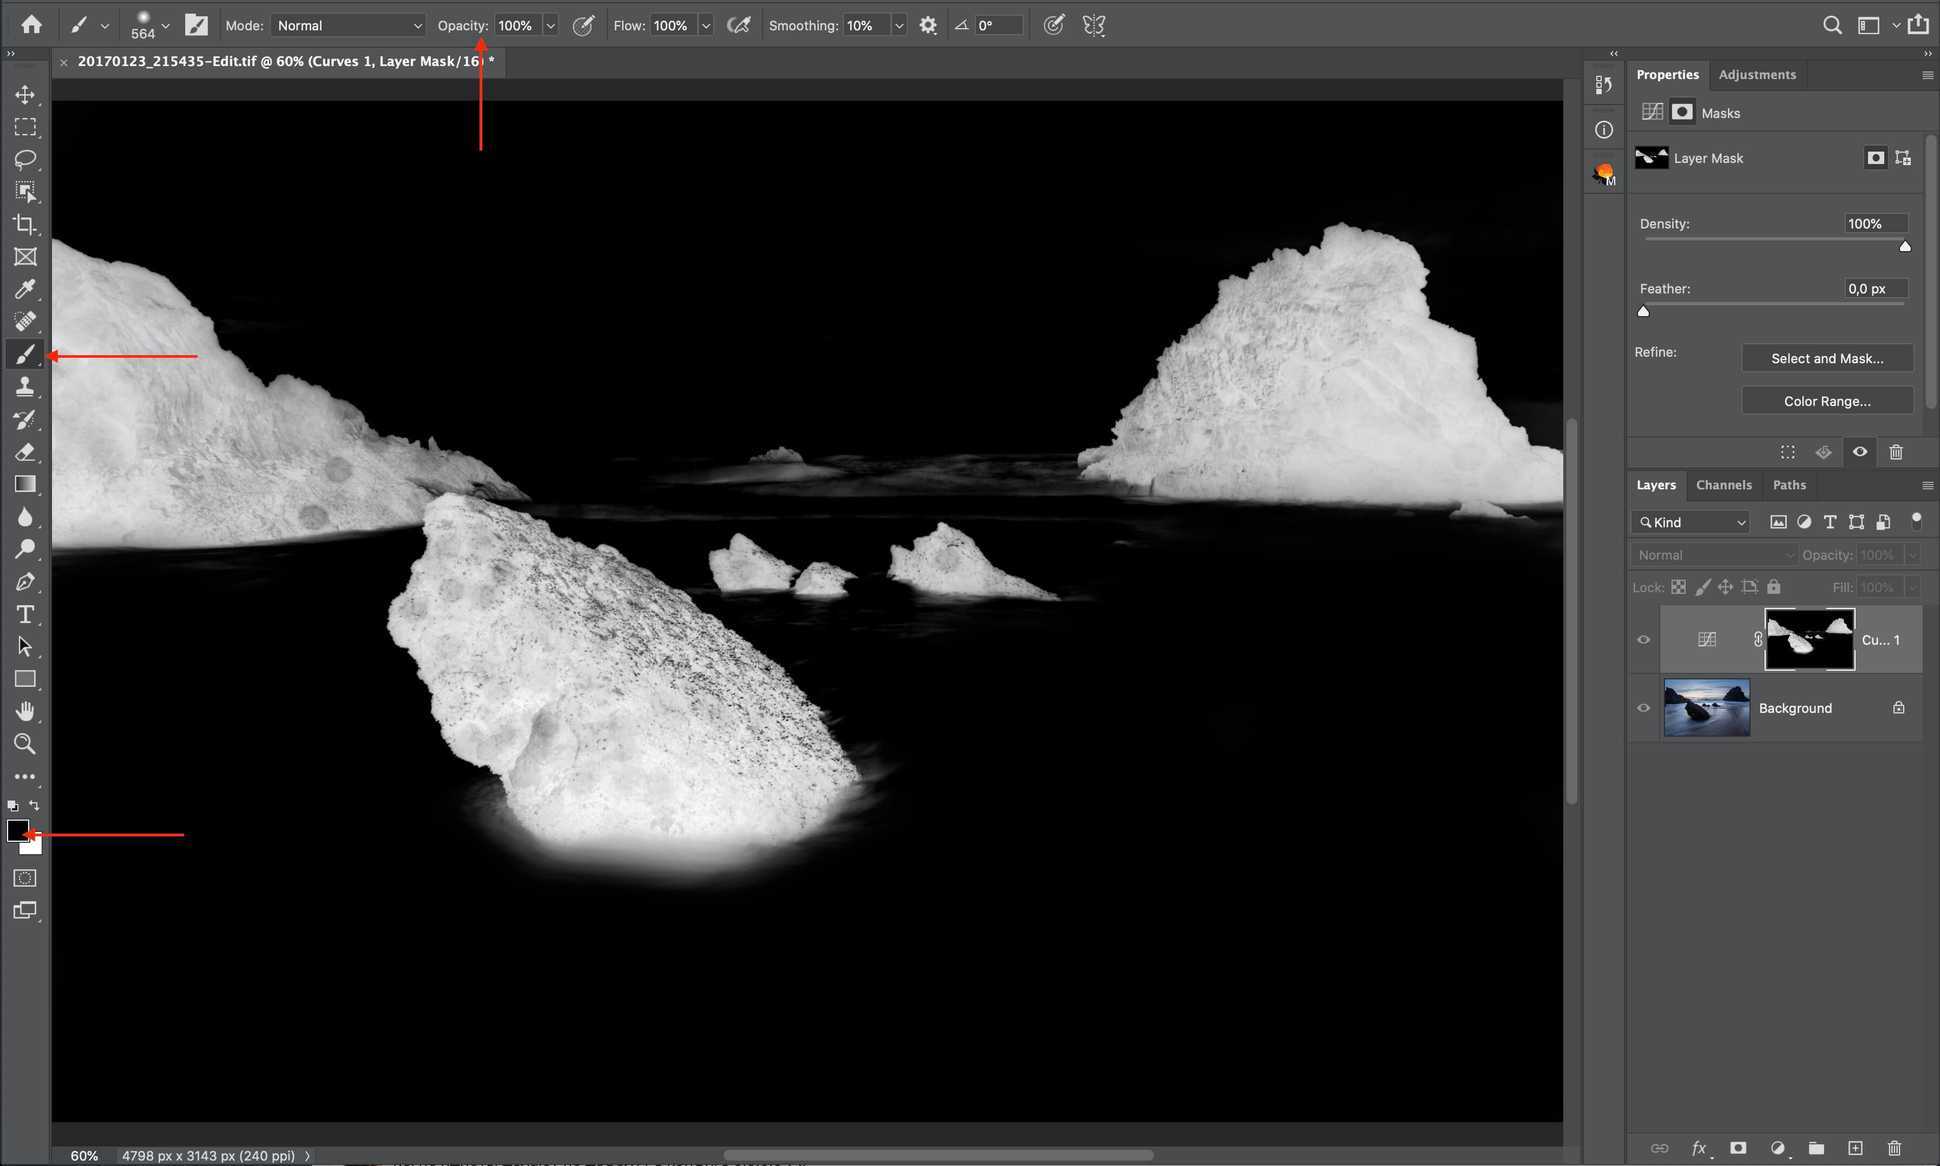The height and width of the screenshot is (1166, 1940).
Task: Select the Layers tab
Action: point(1656,485)
